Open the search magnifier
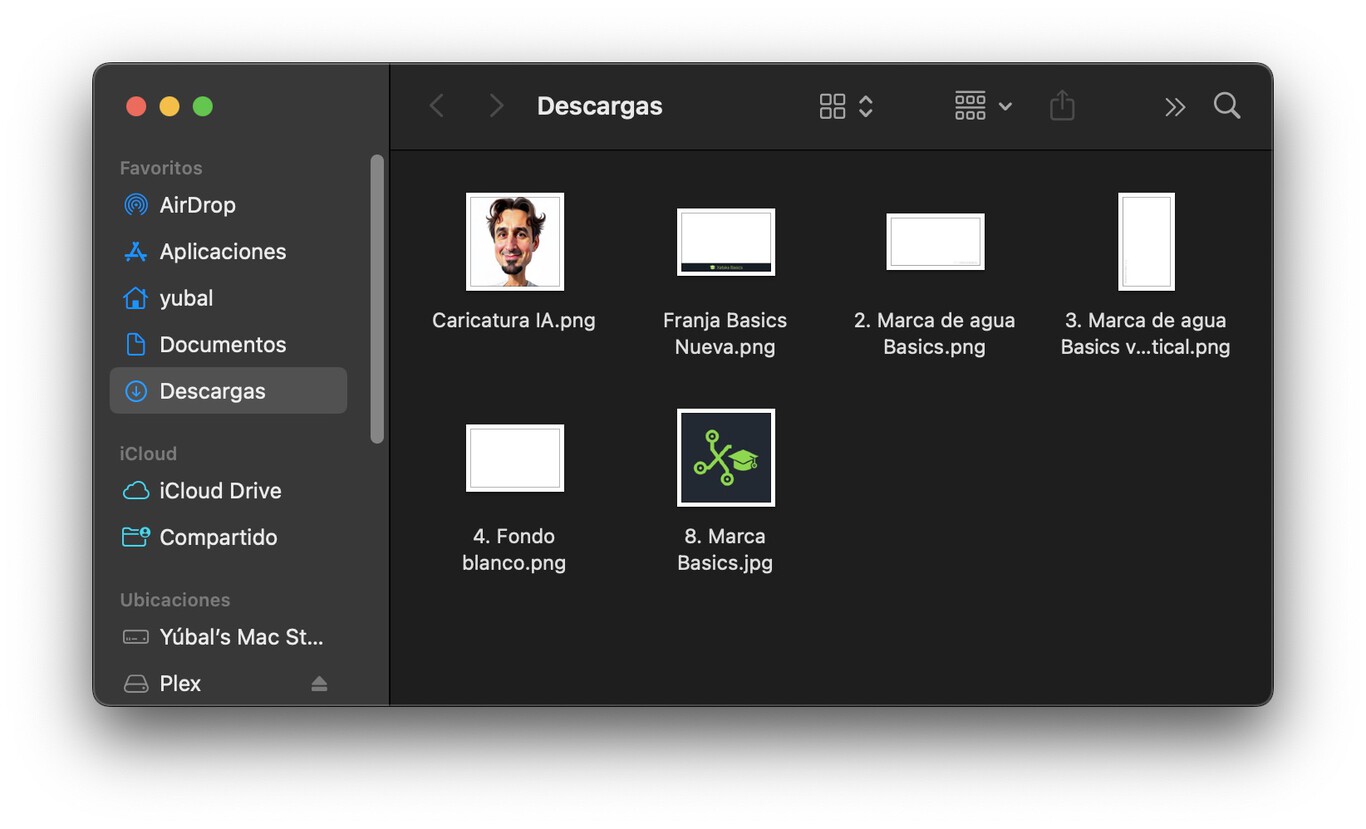This screenshot has height=829, width=1366. (1227, 105)
